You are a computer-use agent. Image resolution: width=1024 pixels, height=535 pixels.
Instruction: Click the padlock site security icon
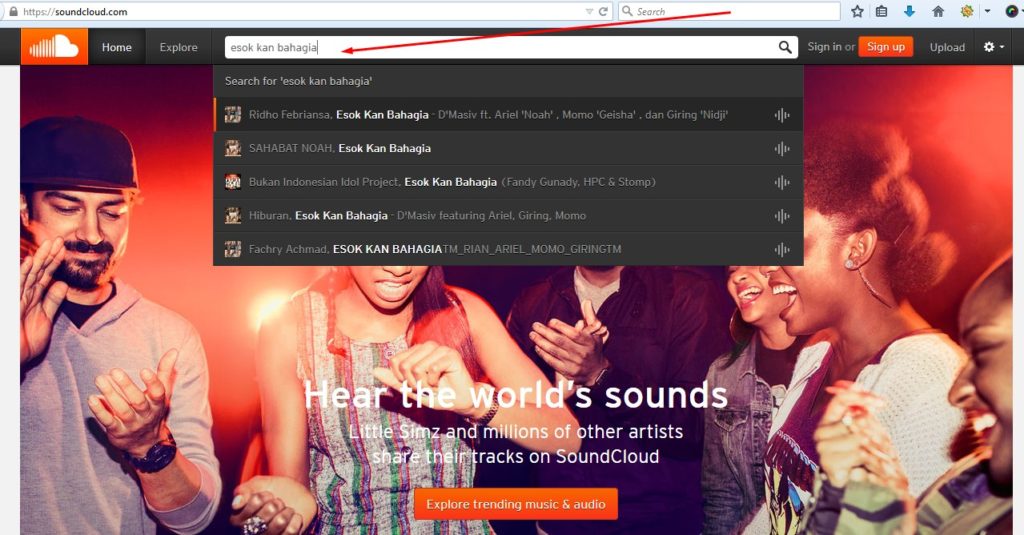[x=13, y=11]
